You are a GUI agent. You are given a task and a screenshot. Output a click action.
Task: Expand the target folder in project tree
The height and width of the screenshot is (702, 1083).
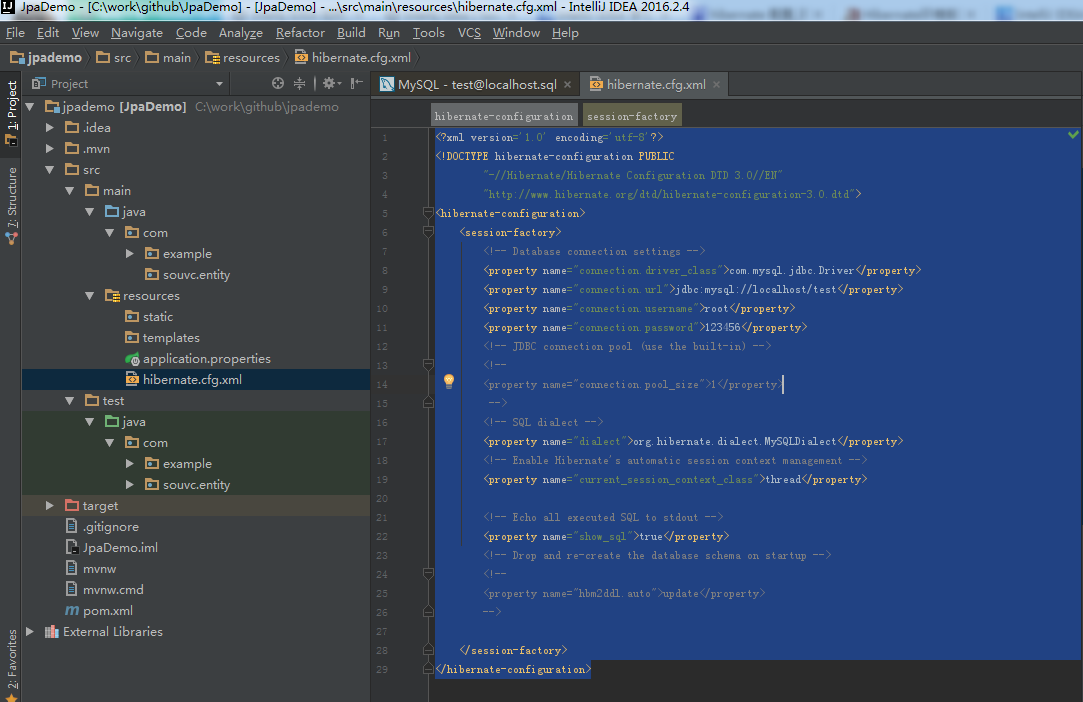50,506
